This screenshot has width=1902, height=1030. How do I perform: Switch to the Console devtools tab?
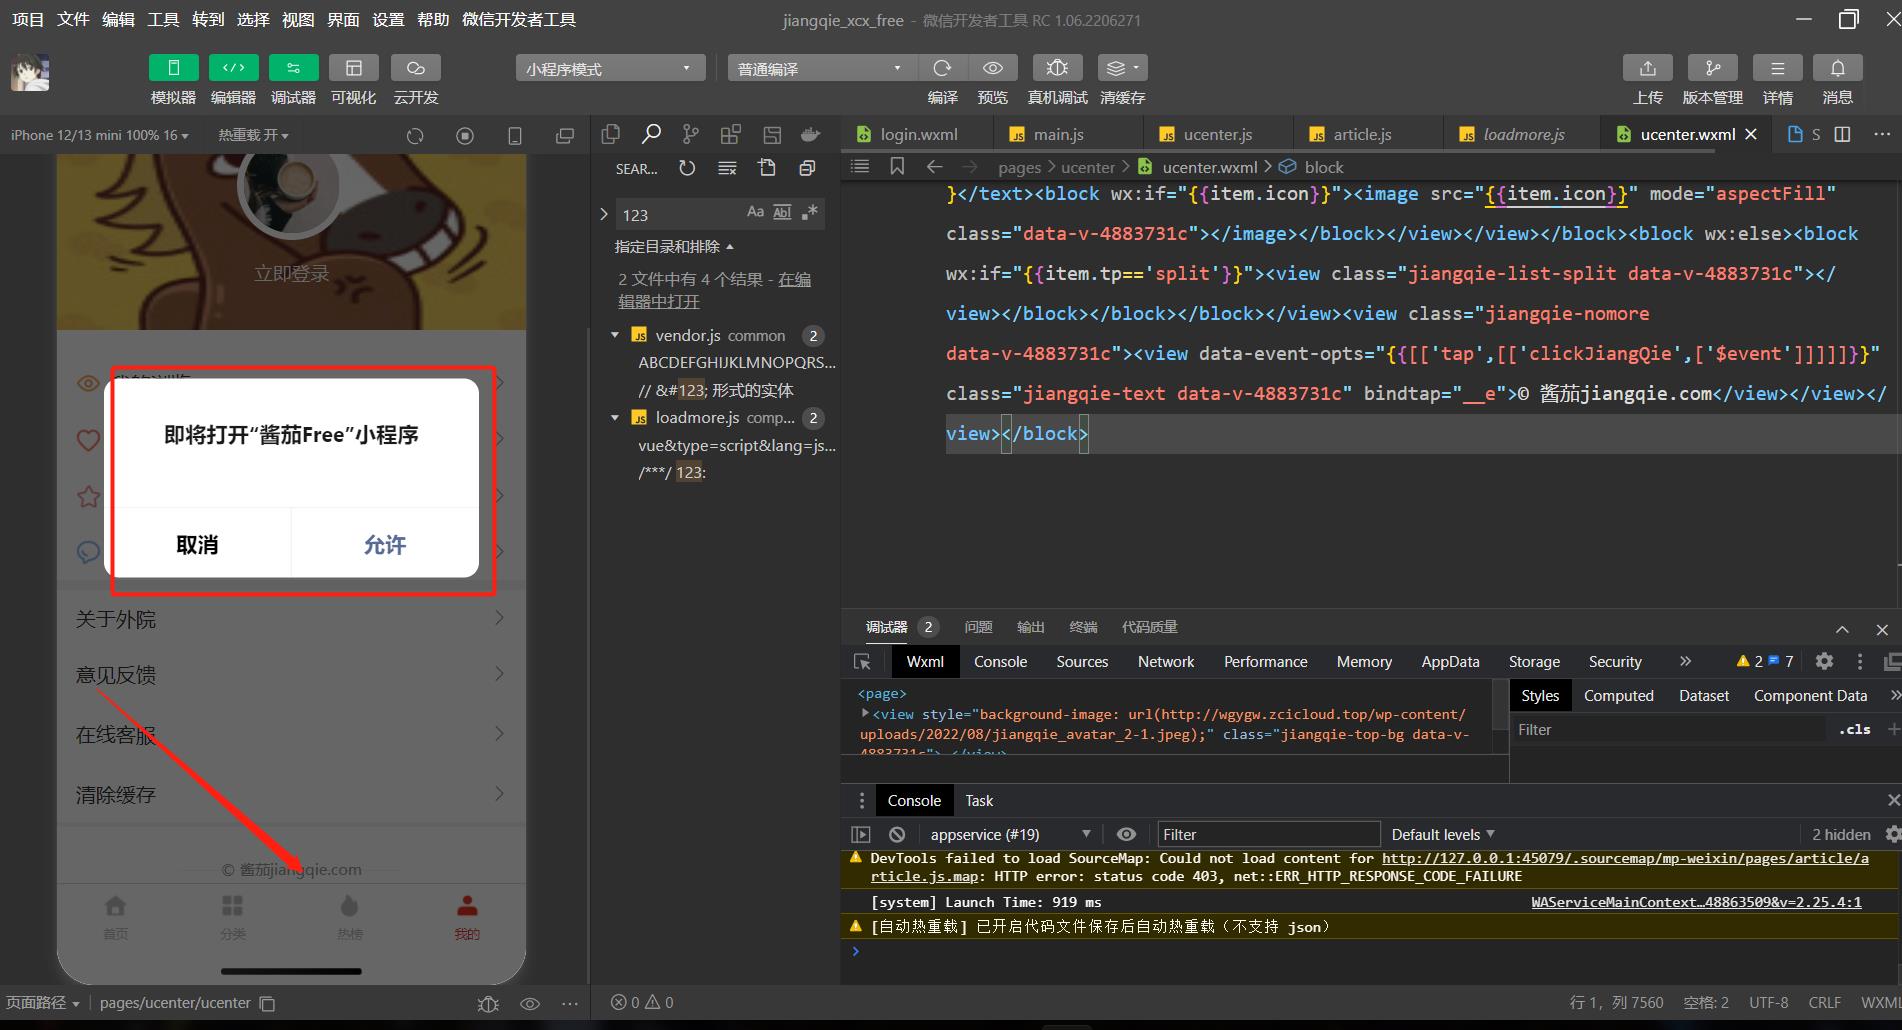[x=1000, y=661]
